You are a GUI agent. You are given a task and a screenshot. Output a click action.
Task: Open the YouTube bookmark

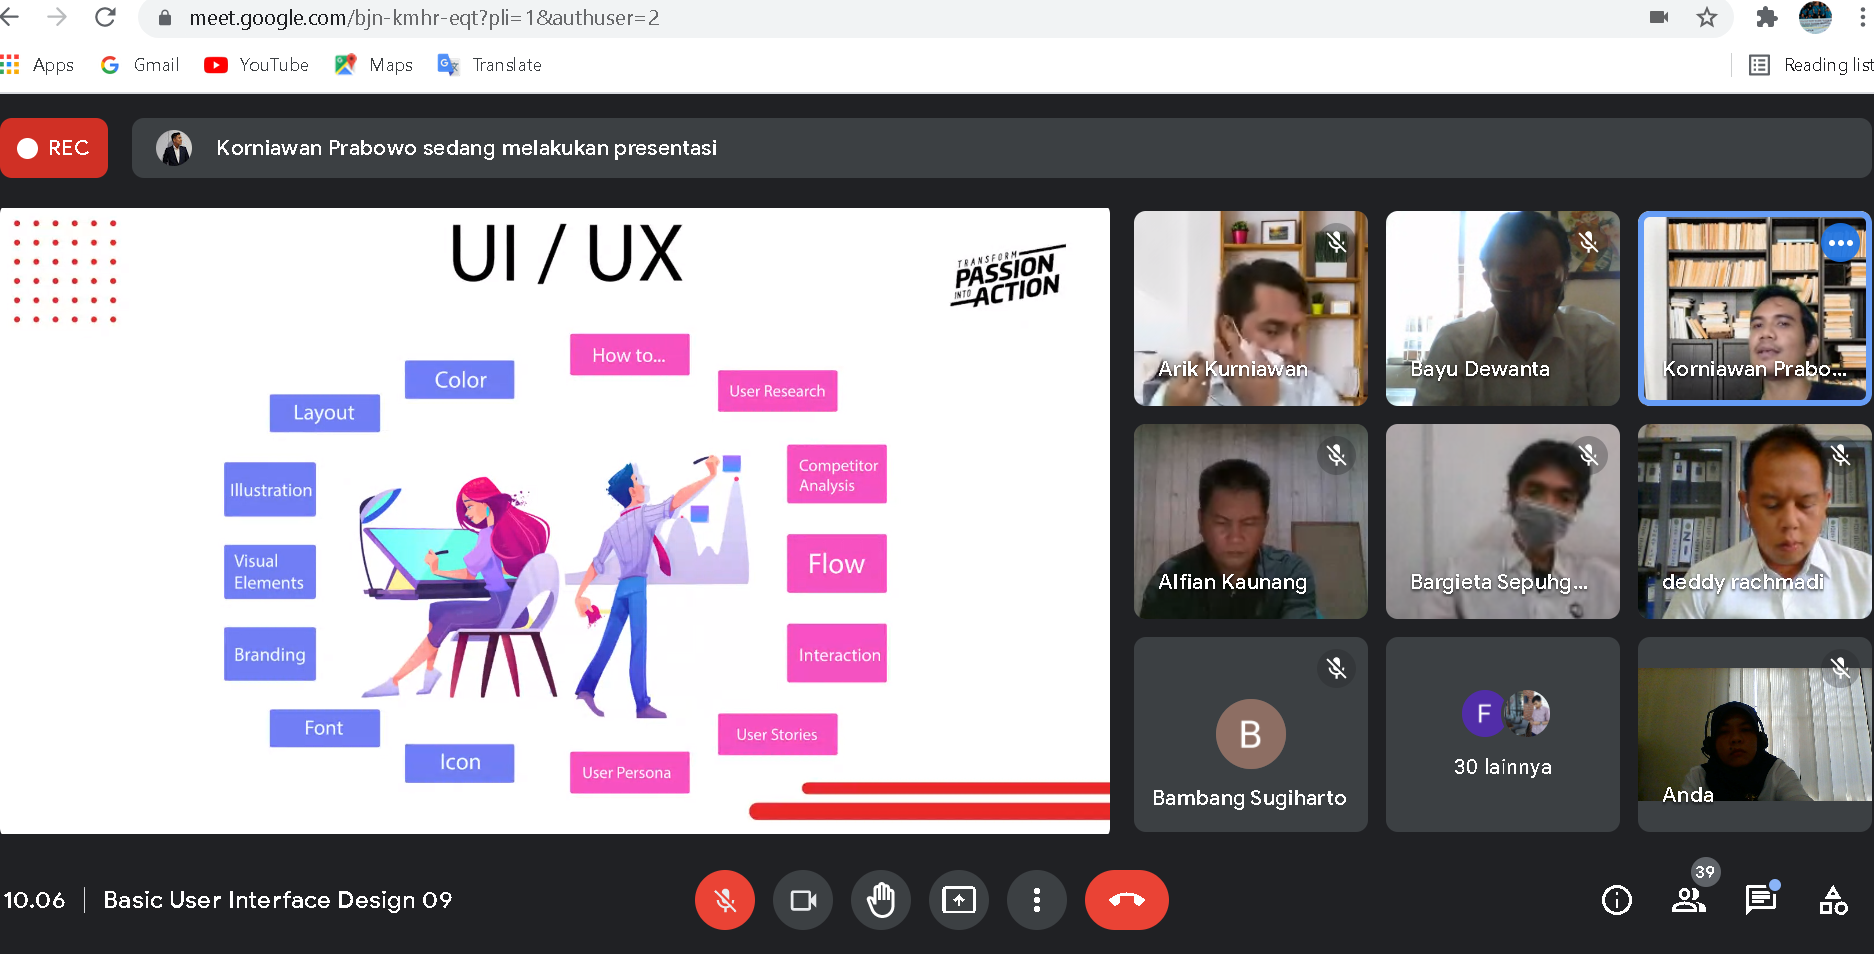[x=256, y=65]
